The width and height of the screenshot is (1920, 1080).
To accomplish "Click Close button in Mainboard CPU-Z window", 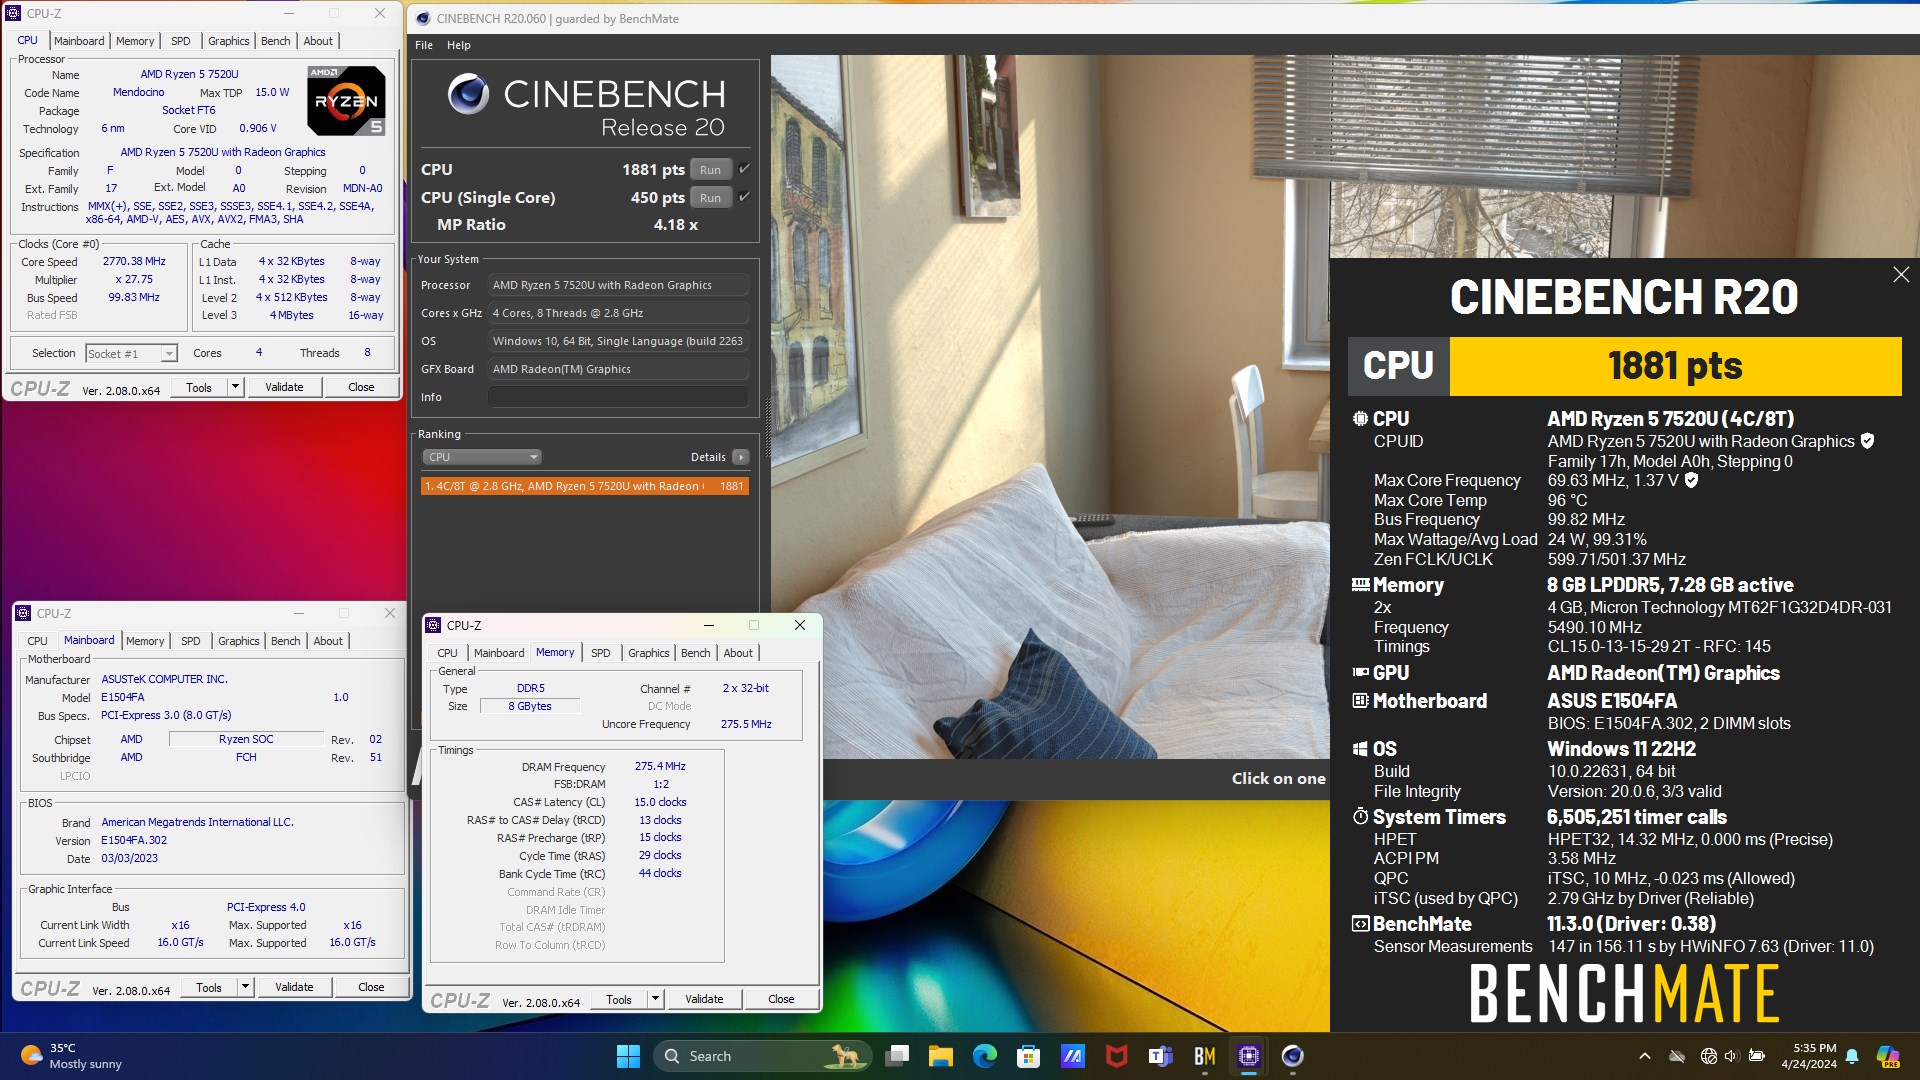I will [371, 987].
